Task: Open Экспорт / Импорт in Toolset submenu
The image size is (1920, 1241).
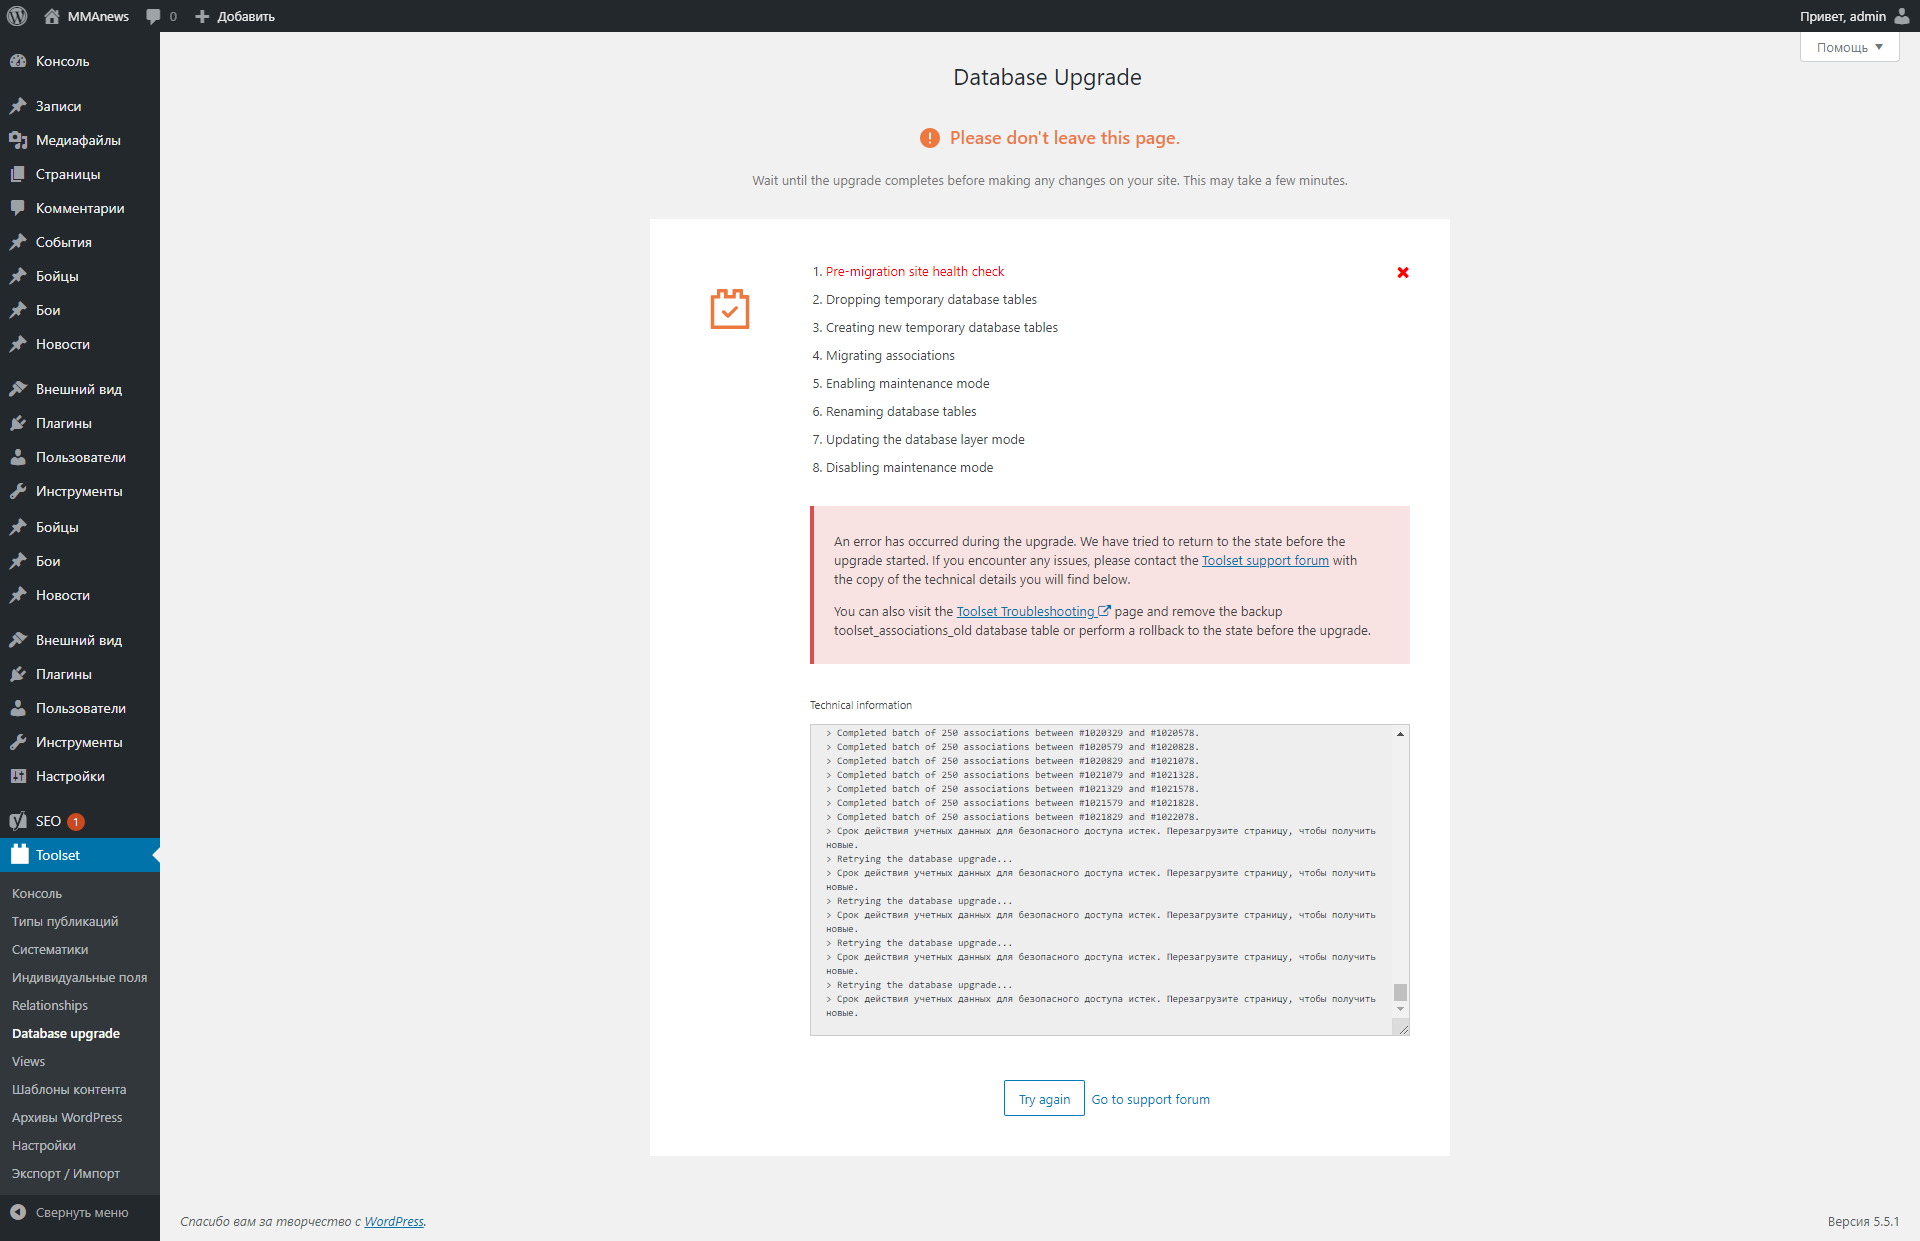Action: (66, 1173)
